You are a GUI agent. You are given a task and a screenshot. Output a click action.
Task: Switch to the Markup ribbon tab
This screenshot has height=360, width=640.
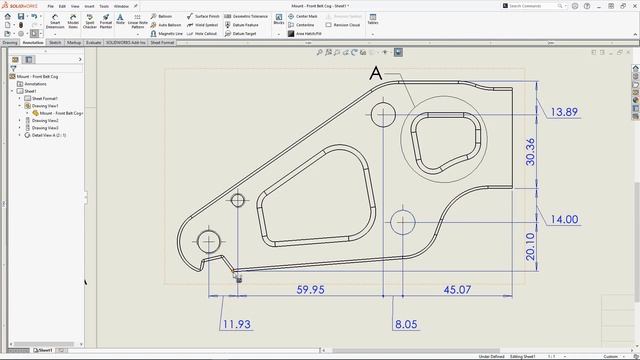[x=74, y=42]
